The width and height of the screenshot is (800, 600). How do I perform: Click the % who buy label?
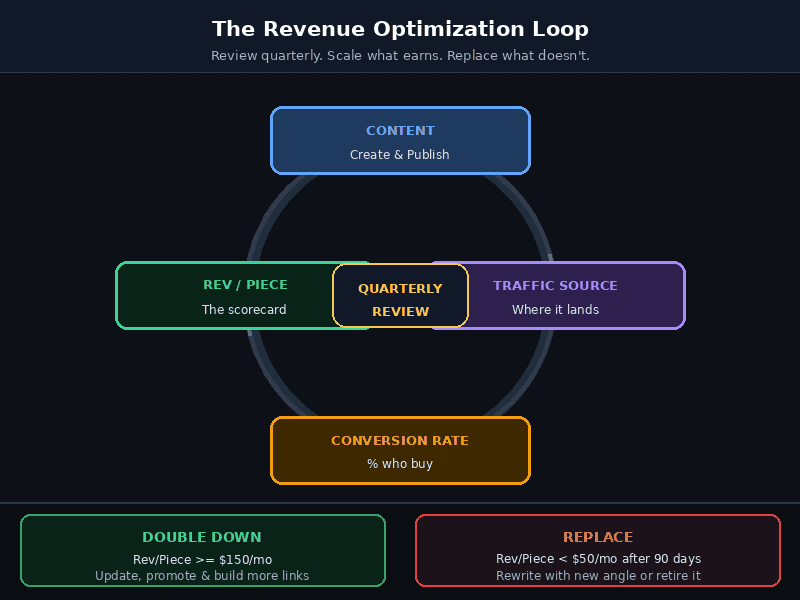tap(400, 463)
